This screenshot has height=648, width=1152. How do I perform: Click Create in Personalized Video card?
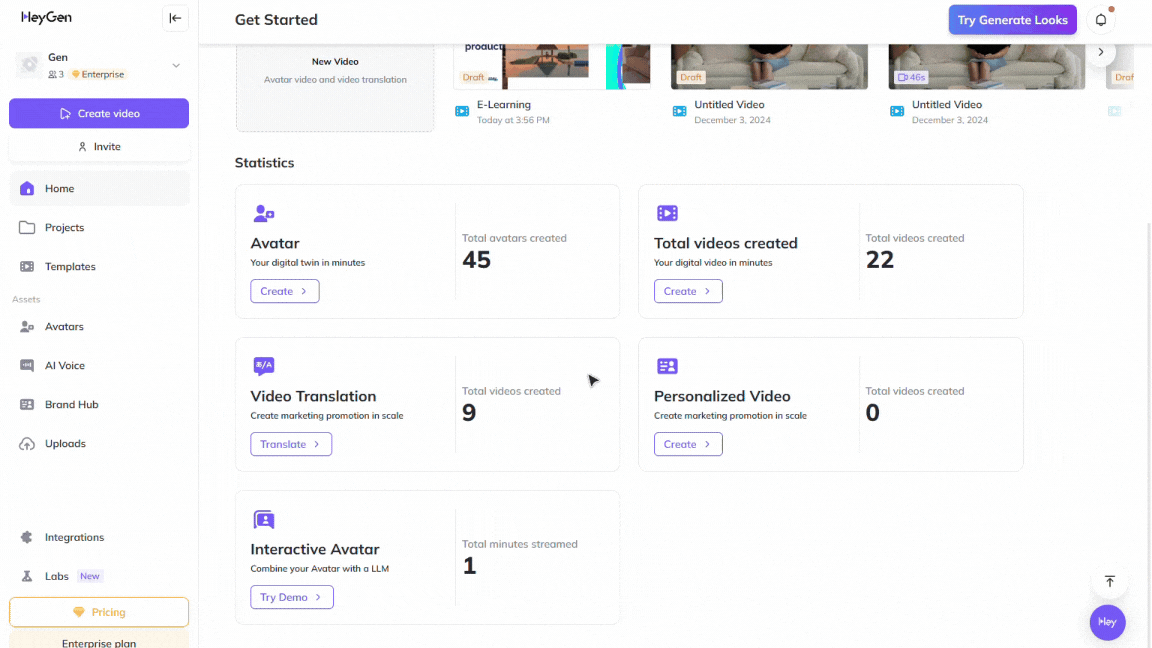coord(688,444)
